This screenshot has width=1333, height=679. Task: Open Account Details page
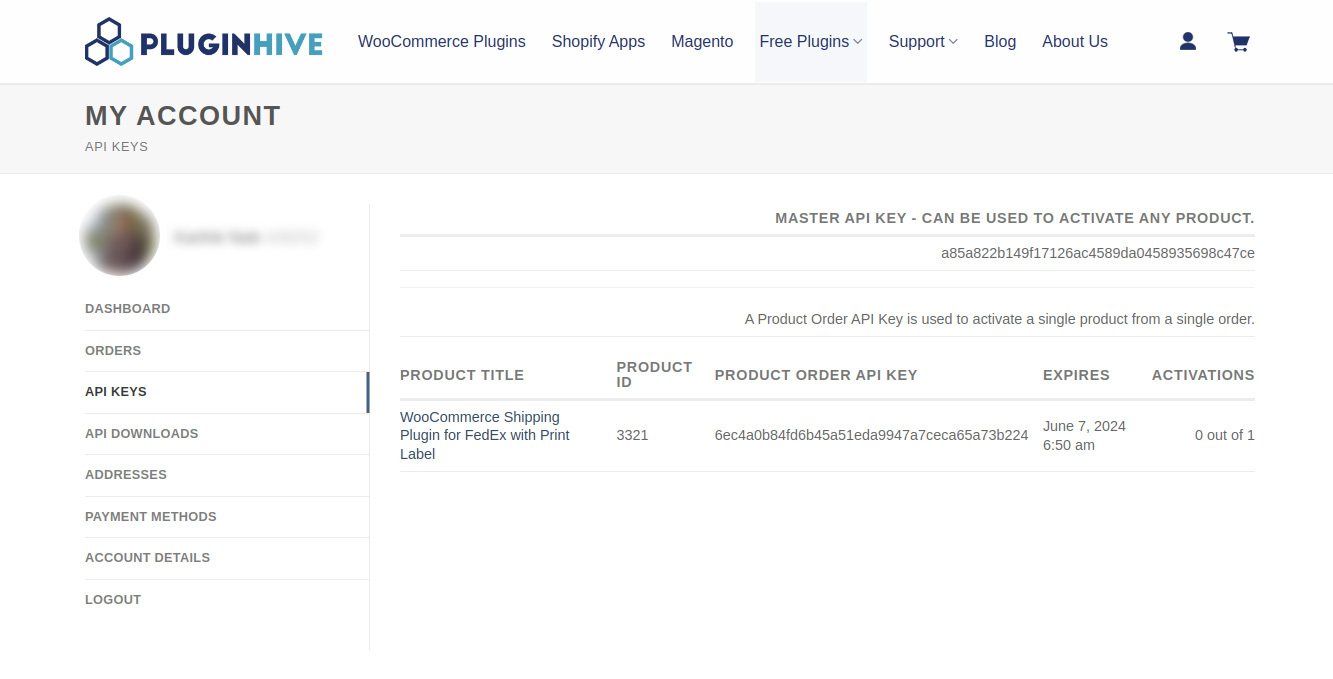(x=148, y=558)
